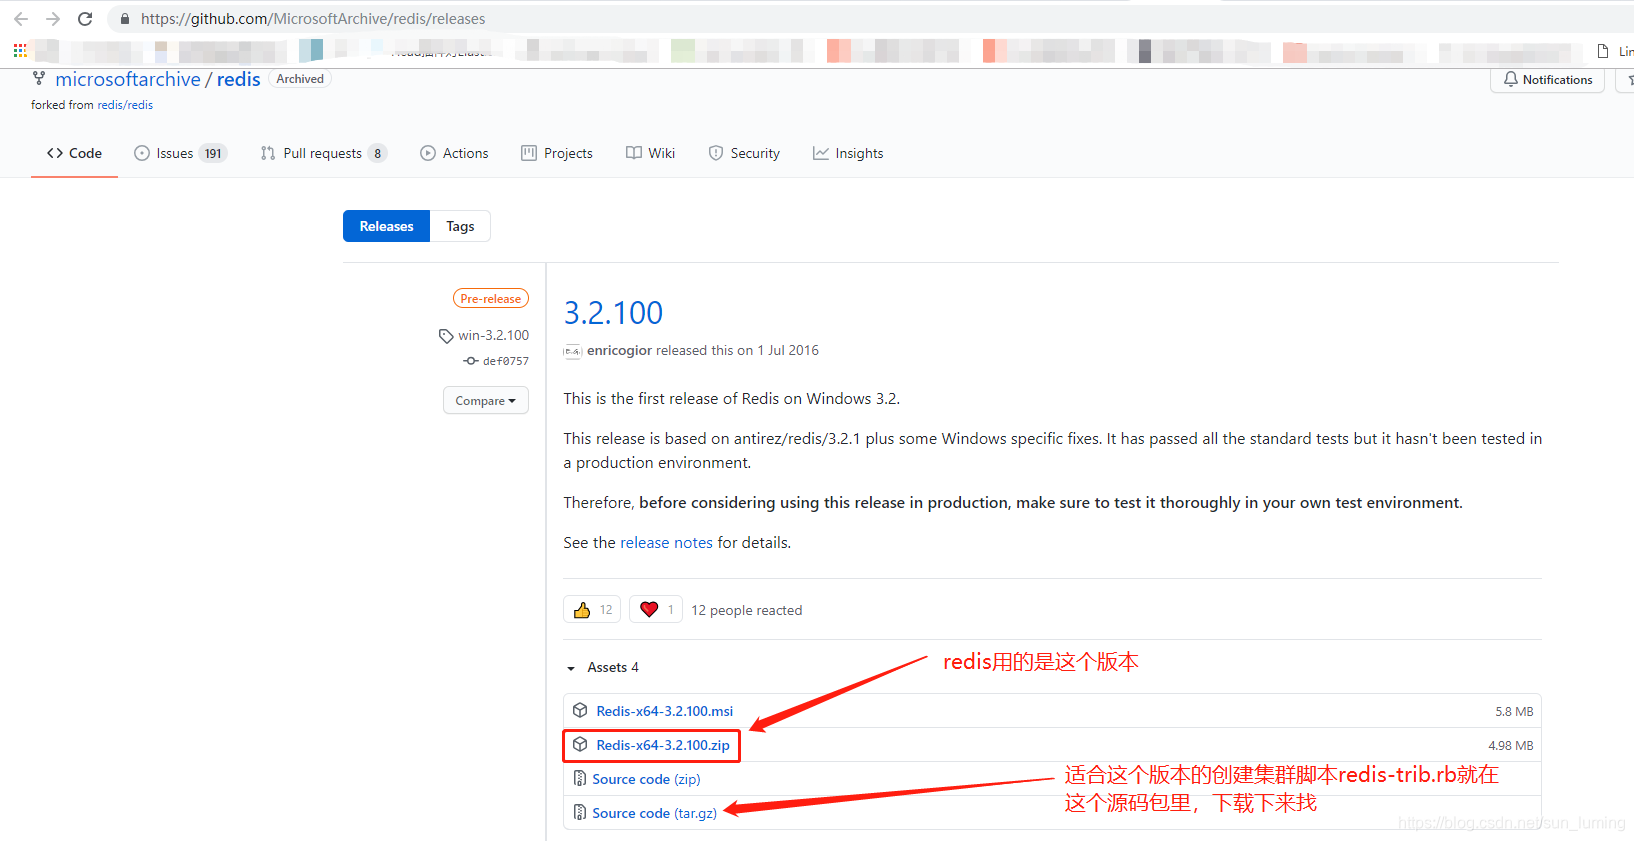This screenshot has width=1634, height=841.
Task: Open the Pull requests tab
Action: click(323, 153)
